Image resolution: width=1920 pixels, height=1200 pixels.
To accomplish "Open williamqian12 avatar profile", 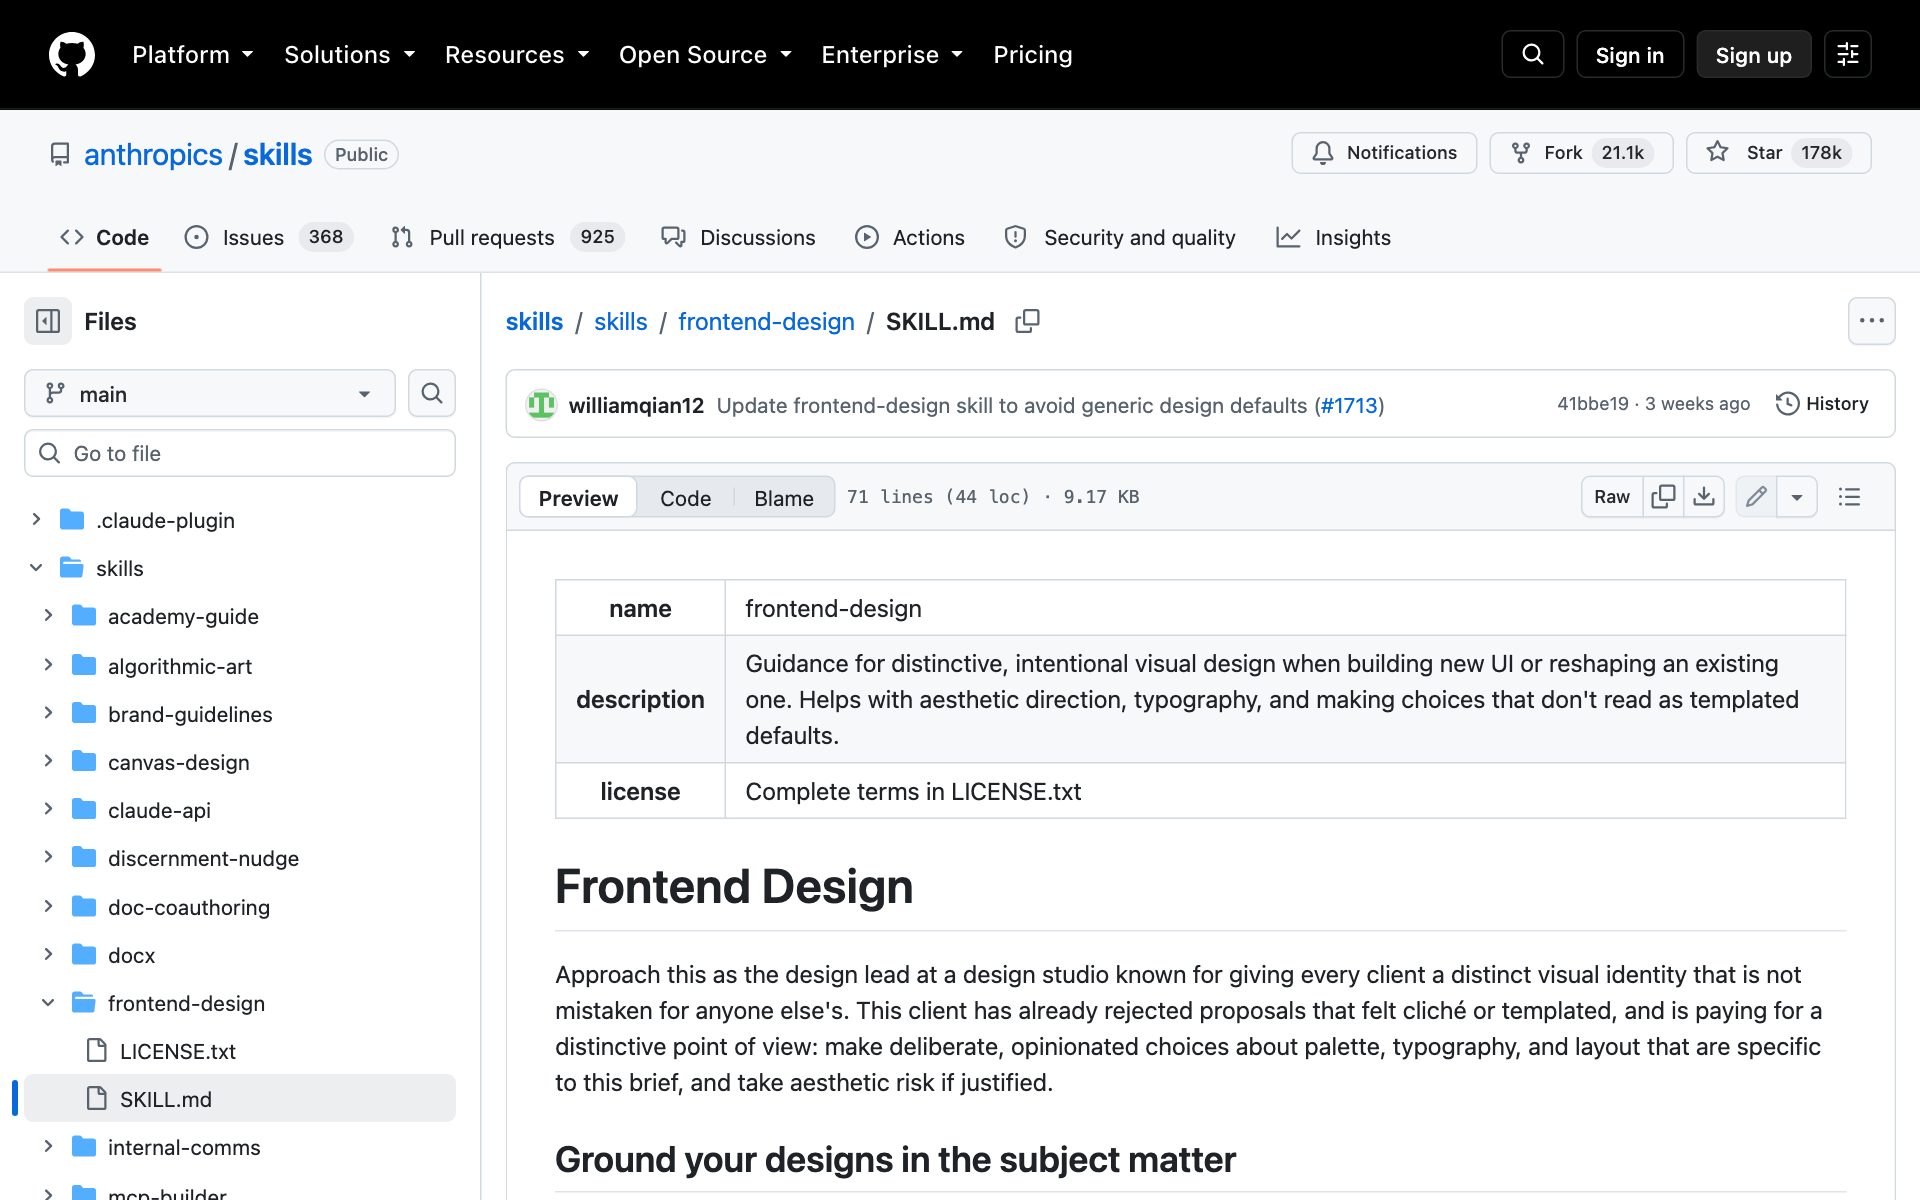I will pyautogui.click(x=541, y=405).
